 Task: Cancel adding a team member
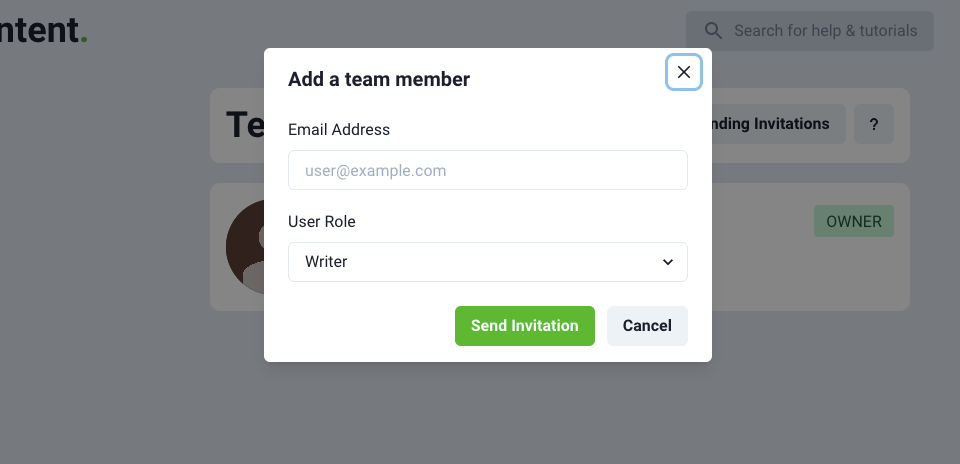tap(647, 326)
